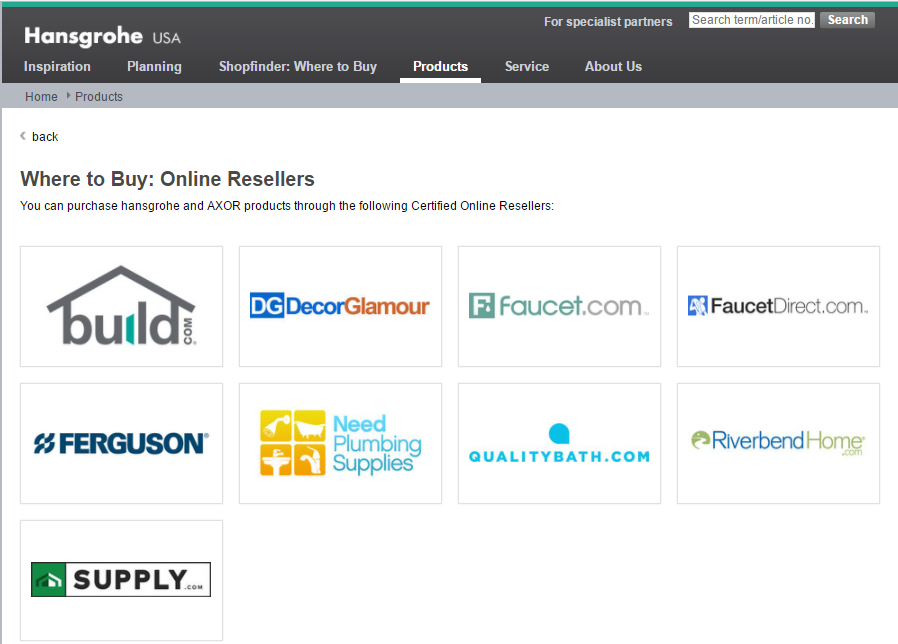
Task: Open the Faucet.com reseller logo
Action: (x=559, y=307)
